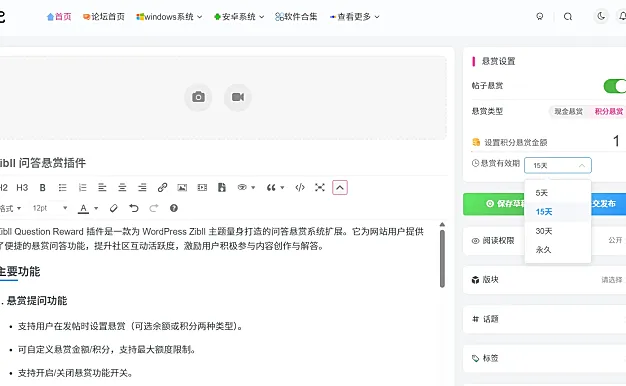Open the 标签 row

point(545,358)
